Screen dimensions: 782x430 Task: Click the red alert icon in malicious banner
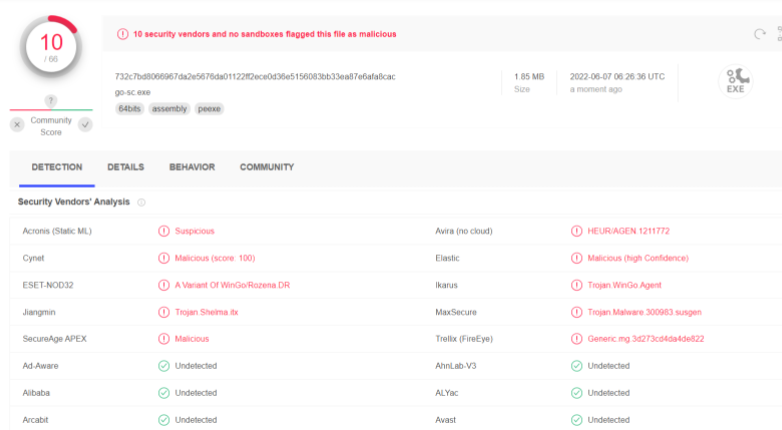tap(123, 34)
